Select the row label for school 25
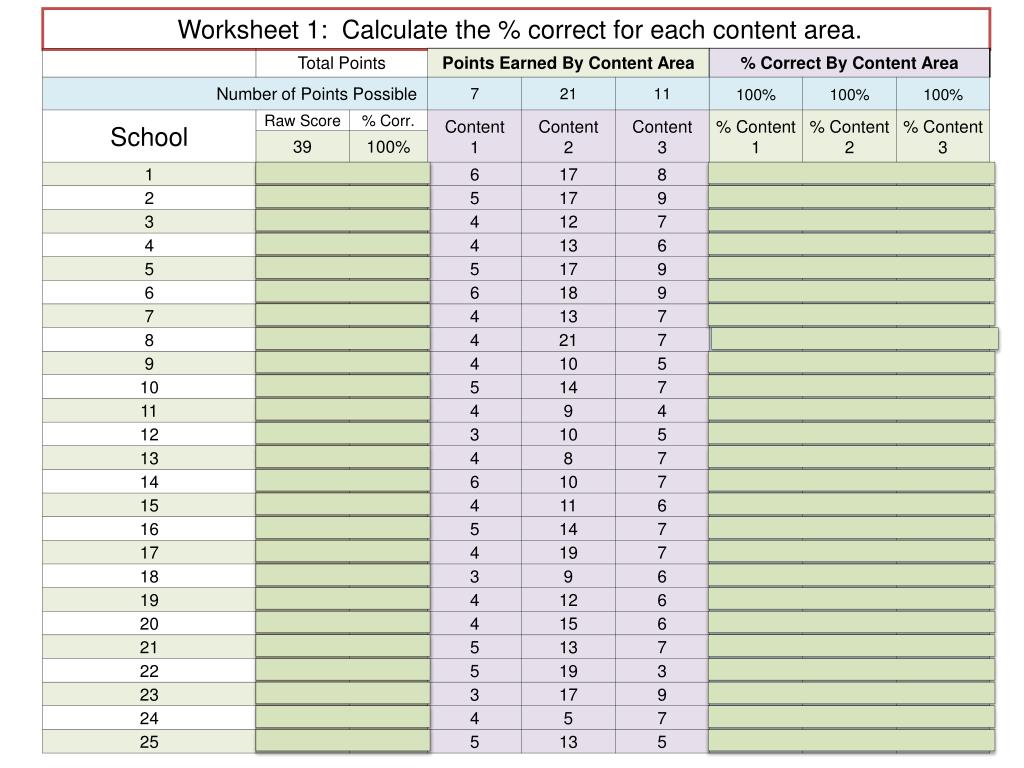 tap(149, 742)
